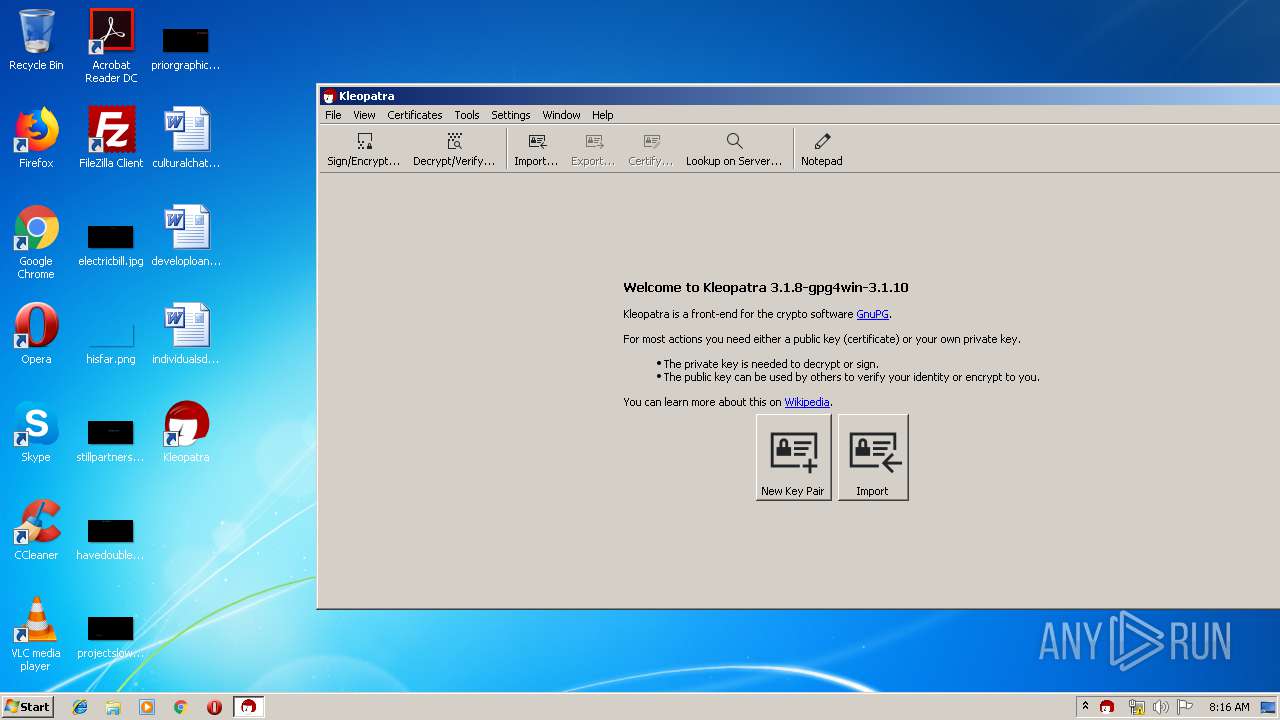Select the havedouble desktop file
Viewport: 1280px width, 720px height.
click(111, 540)
